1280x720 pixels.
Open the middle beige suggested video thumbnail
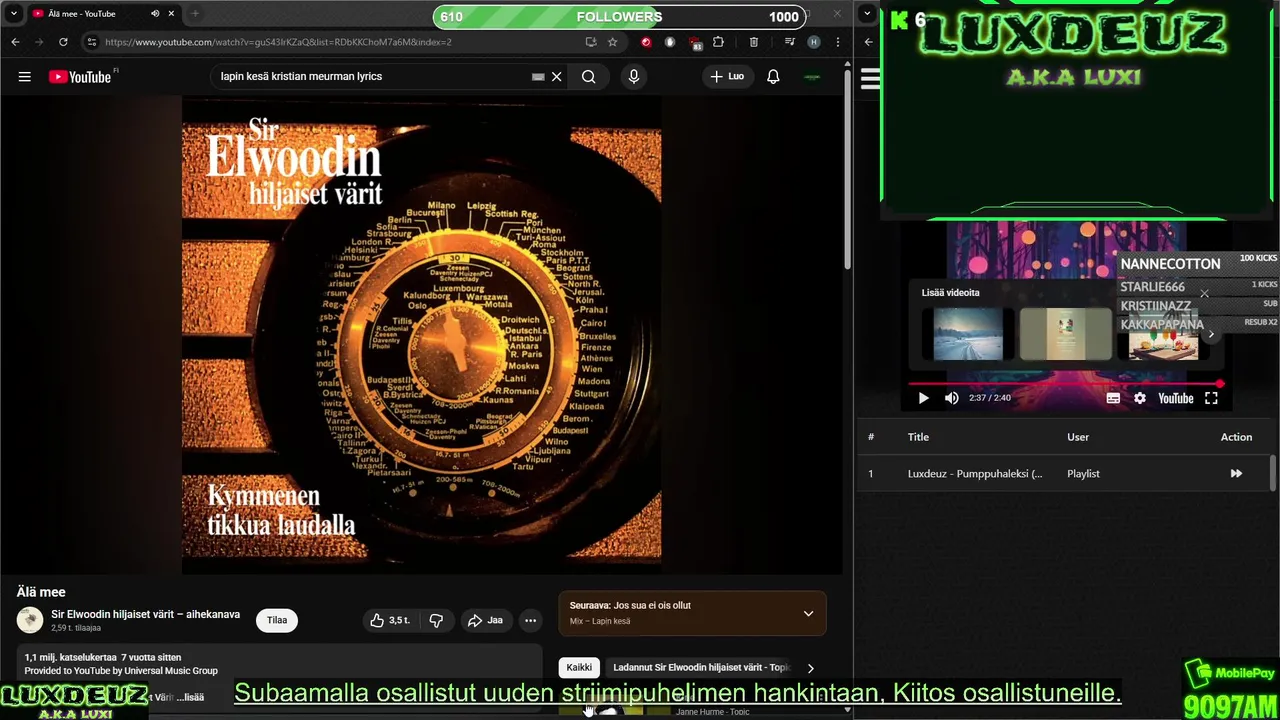[x=1065, y=334]
